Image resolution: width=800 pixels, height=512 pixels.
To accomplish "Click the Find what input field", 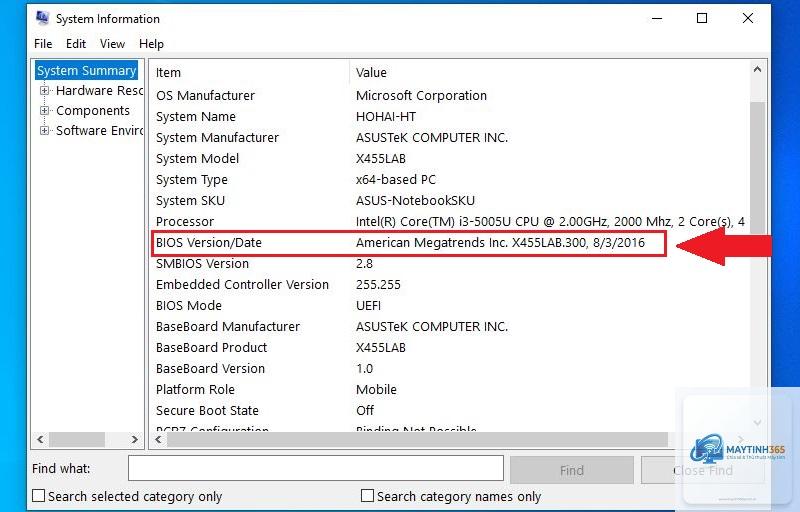I will point(316,468).
